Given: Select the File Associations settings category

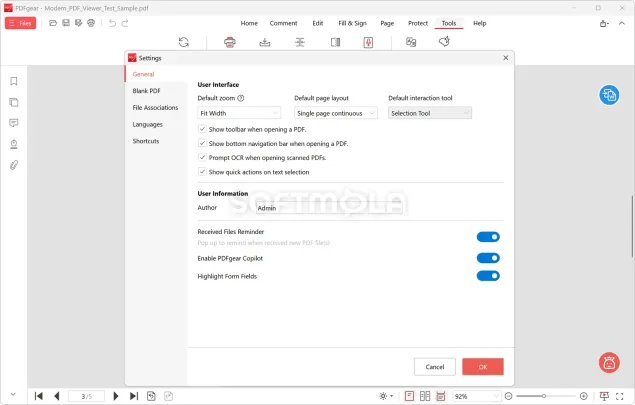Looking at the screenshot, I should [156, 107].
